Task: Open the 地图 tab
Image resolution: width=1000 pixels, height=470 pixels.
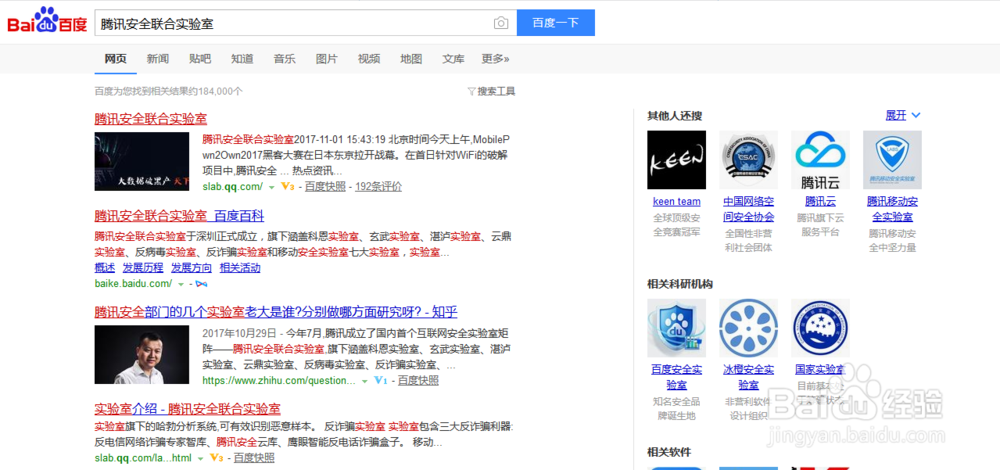Action: (x=411, y=59)
